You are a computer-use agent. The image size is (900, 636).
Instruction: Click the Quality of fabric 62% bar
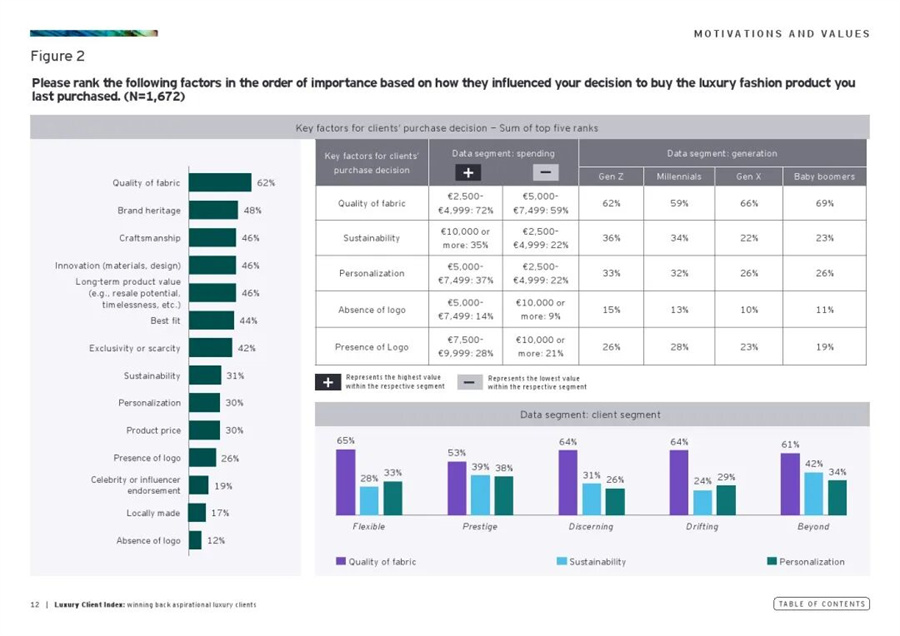[x=220, y=183]
